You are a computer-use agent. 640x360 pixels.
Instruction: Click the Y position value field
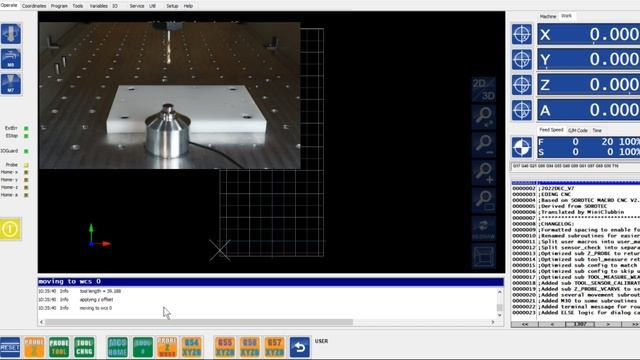click(x=589, y=60)
